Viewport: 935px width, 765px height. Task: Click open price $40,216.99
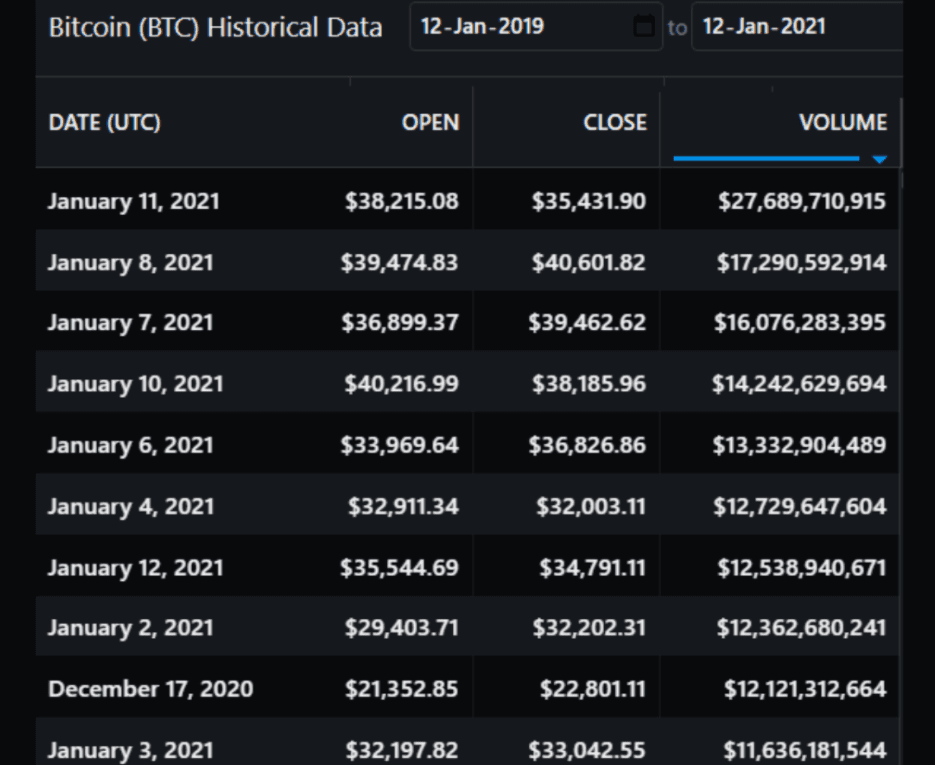pos(401,383)
